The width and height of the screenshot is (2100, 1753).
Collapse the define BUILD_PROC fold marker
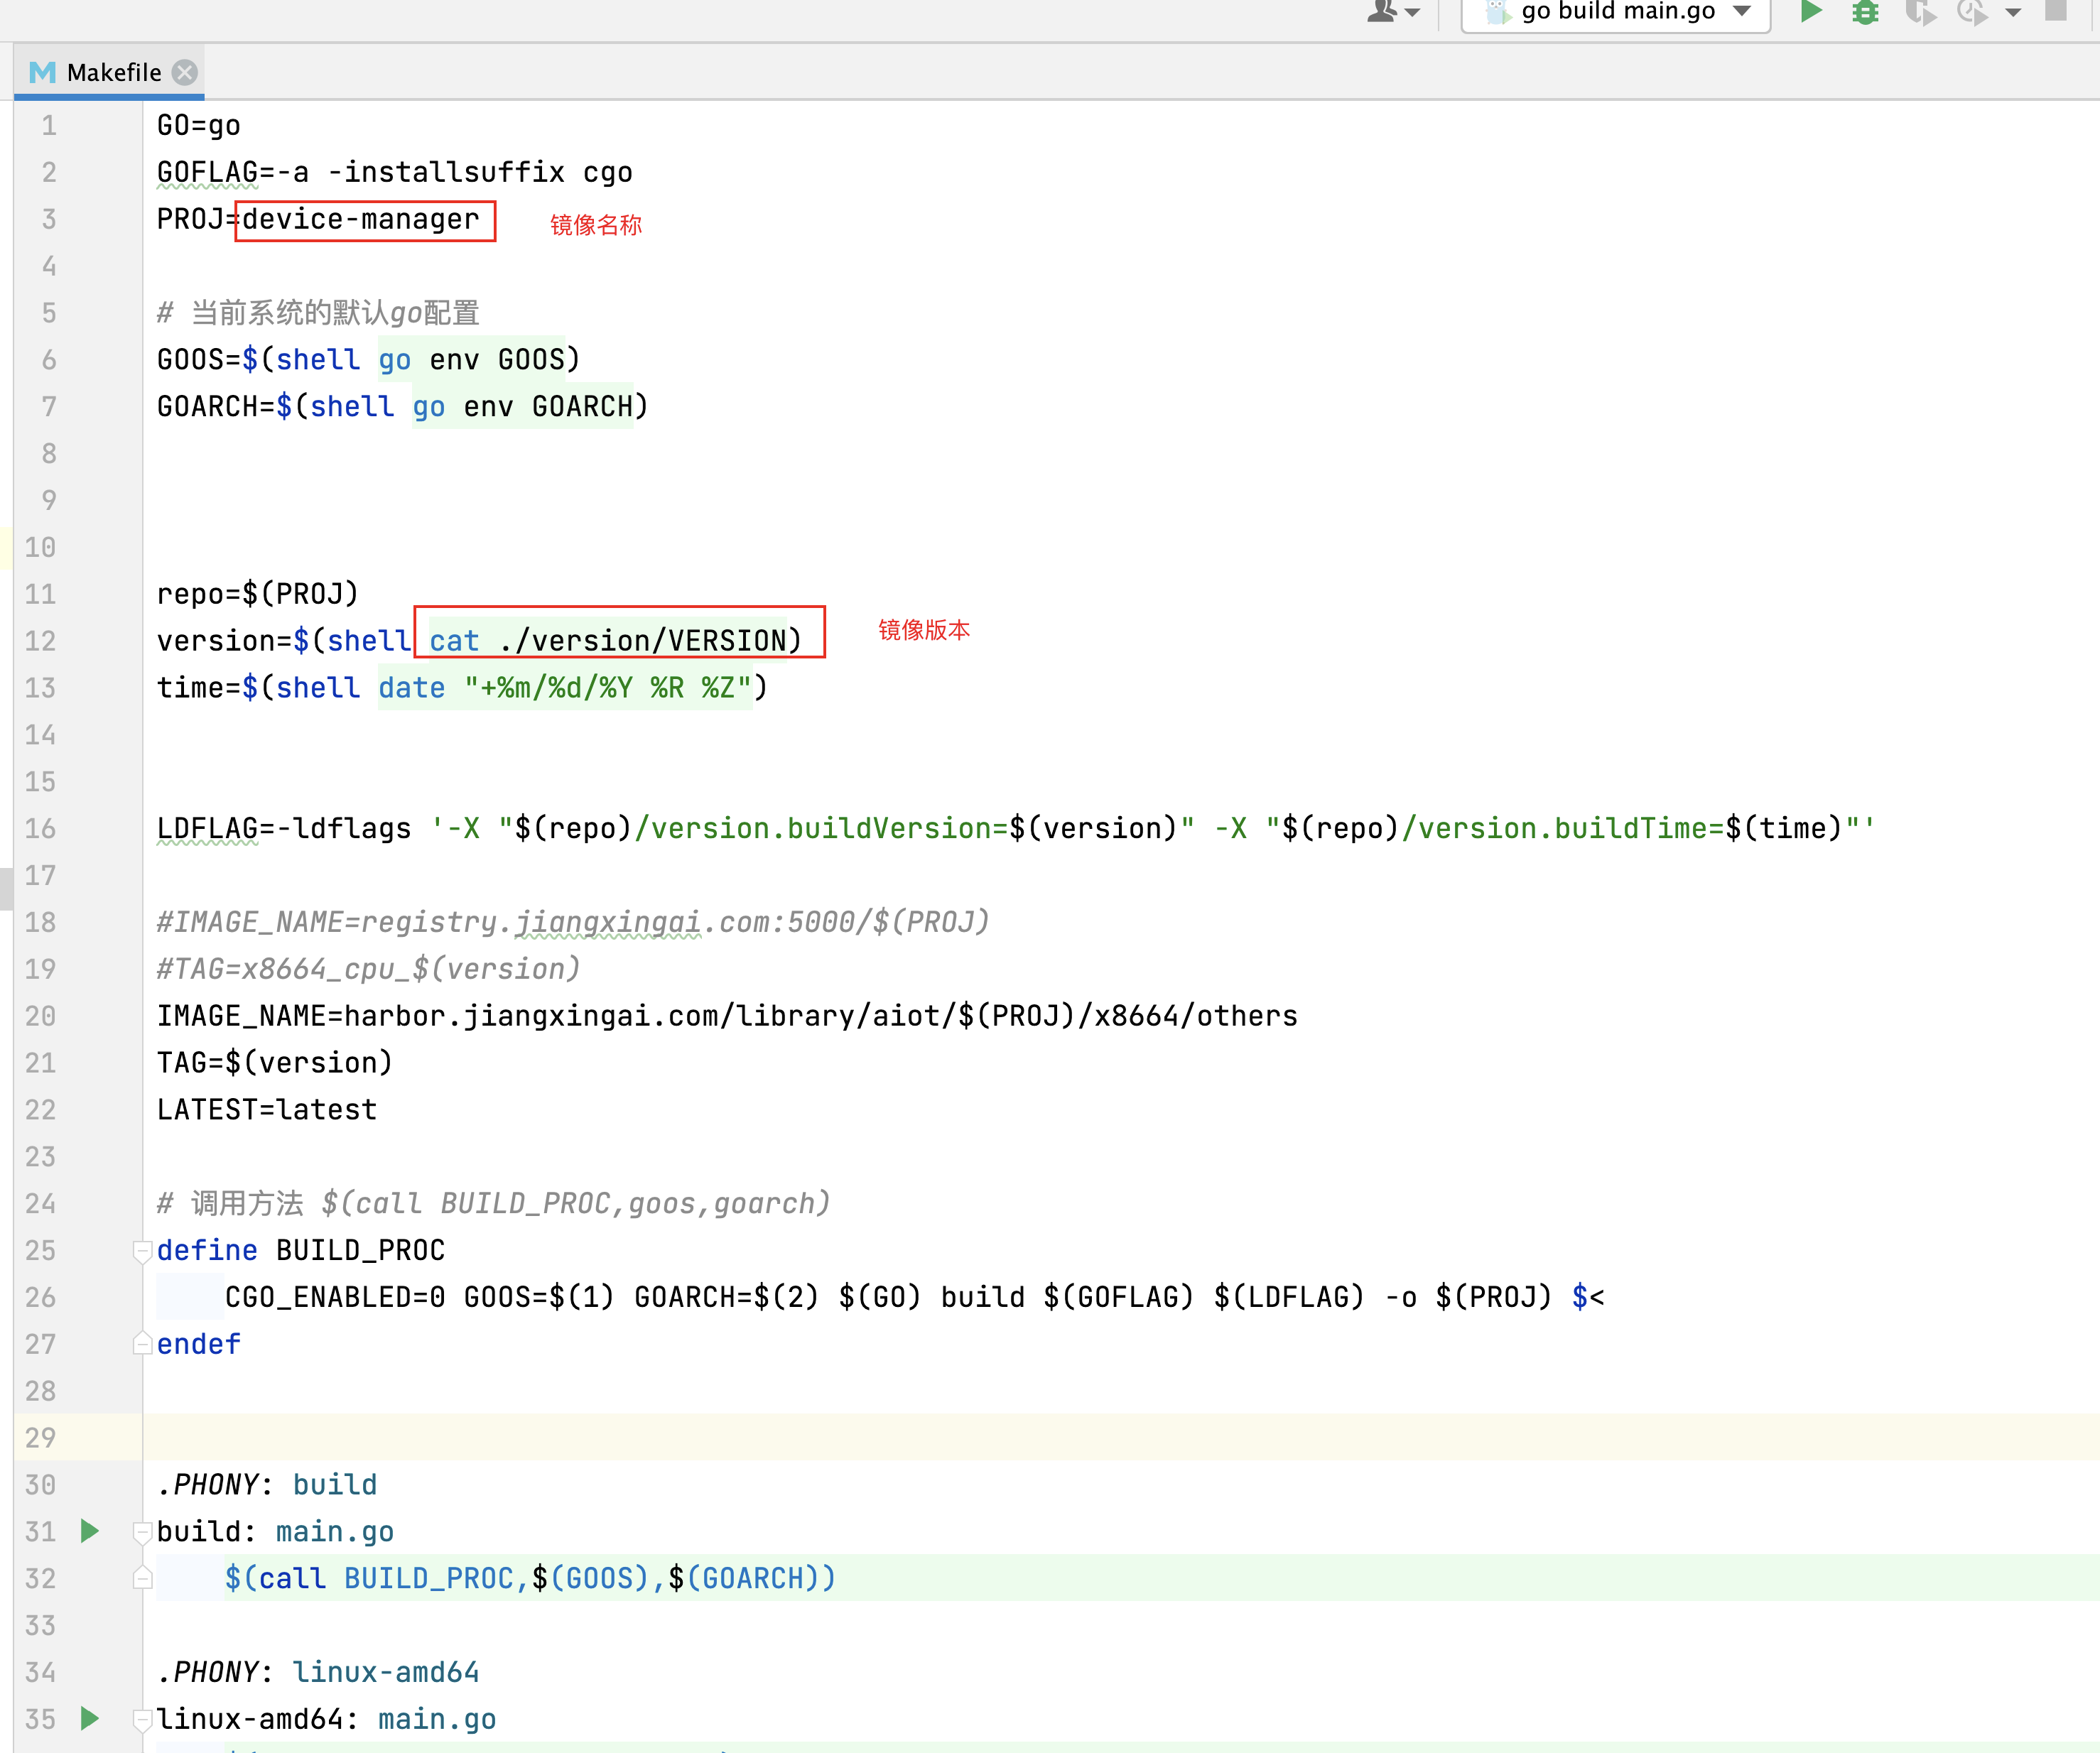pyautogui.click(x=142, y=1250)
